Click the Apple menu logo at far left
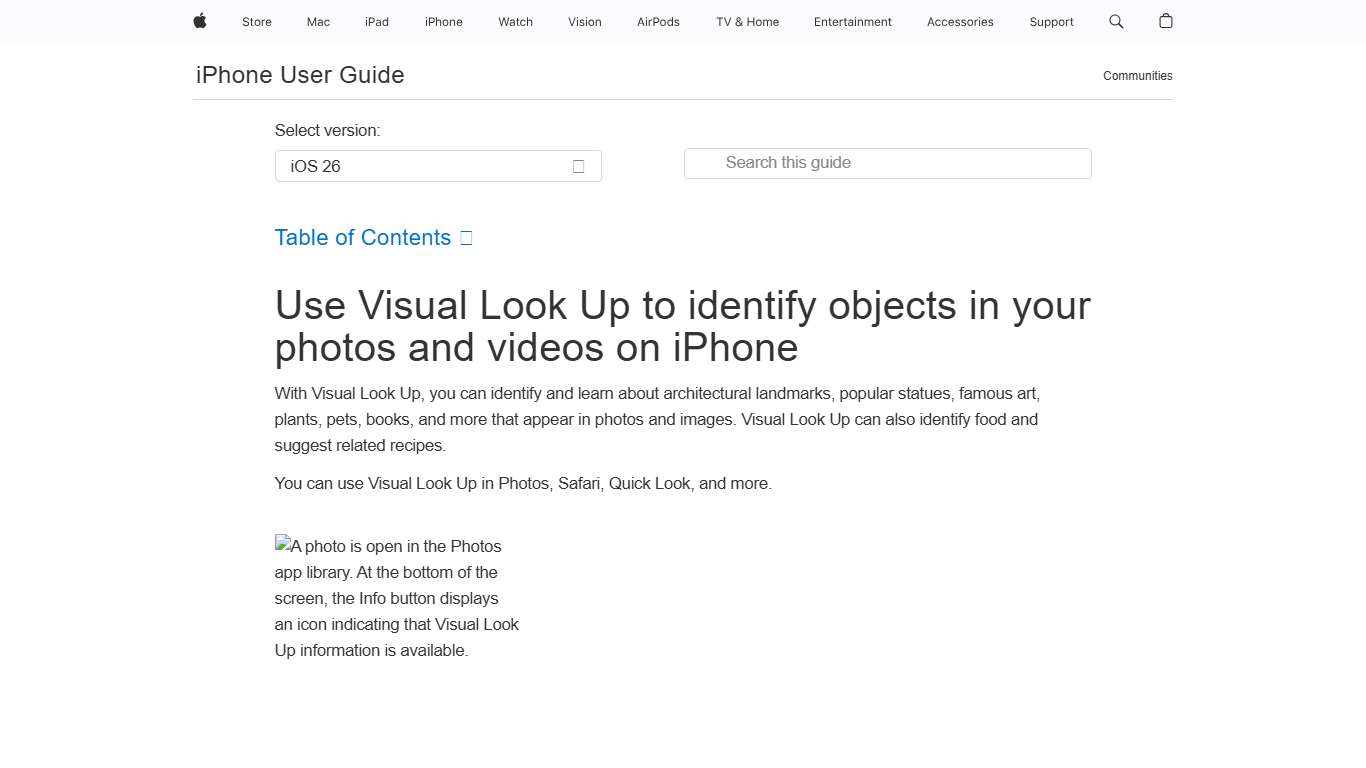This screenshot has width=1366, height=768. pyautogui.click(x=199, y=21)
